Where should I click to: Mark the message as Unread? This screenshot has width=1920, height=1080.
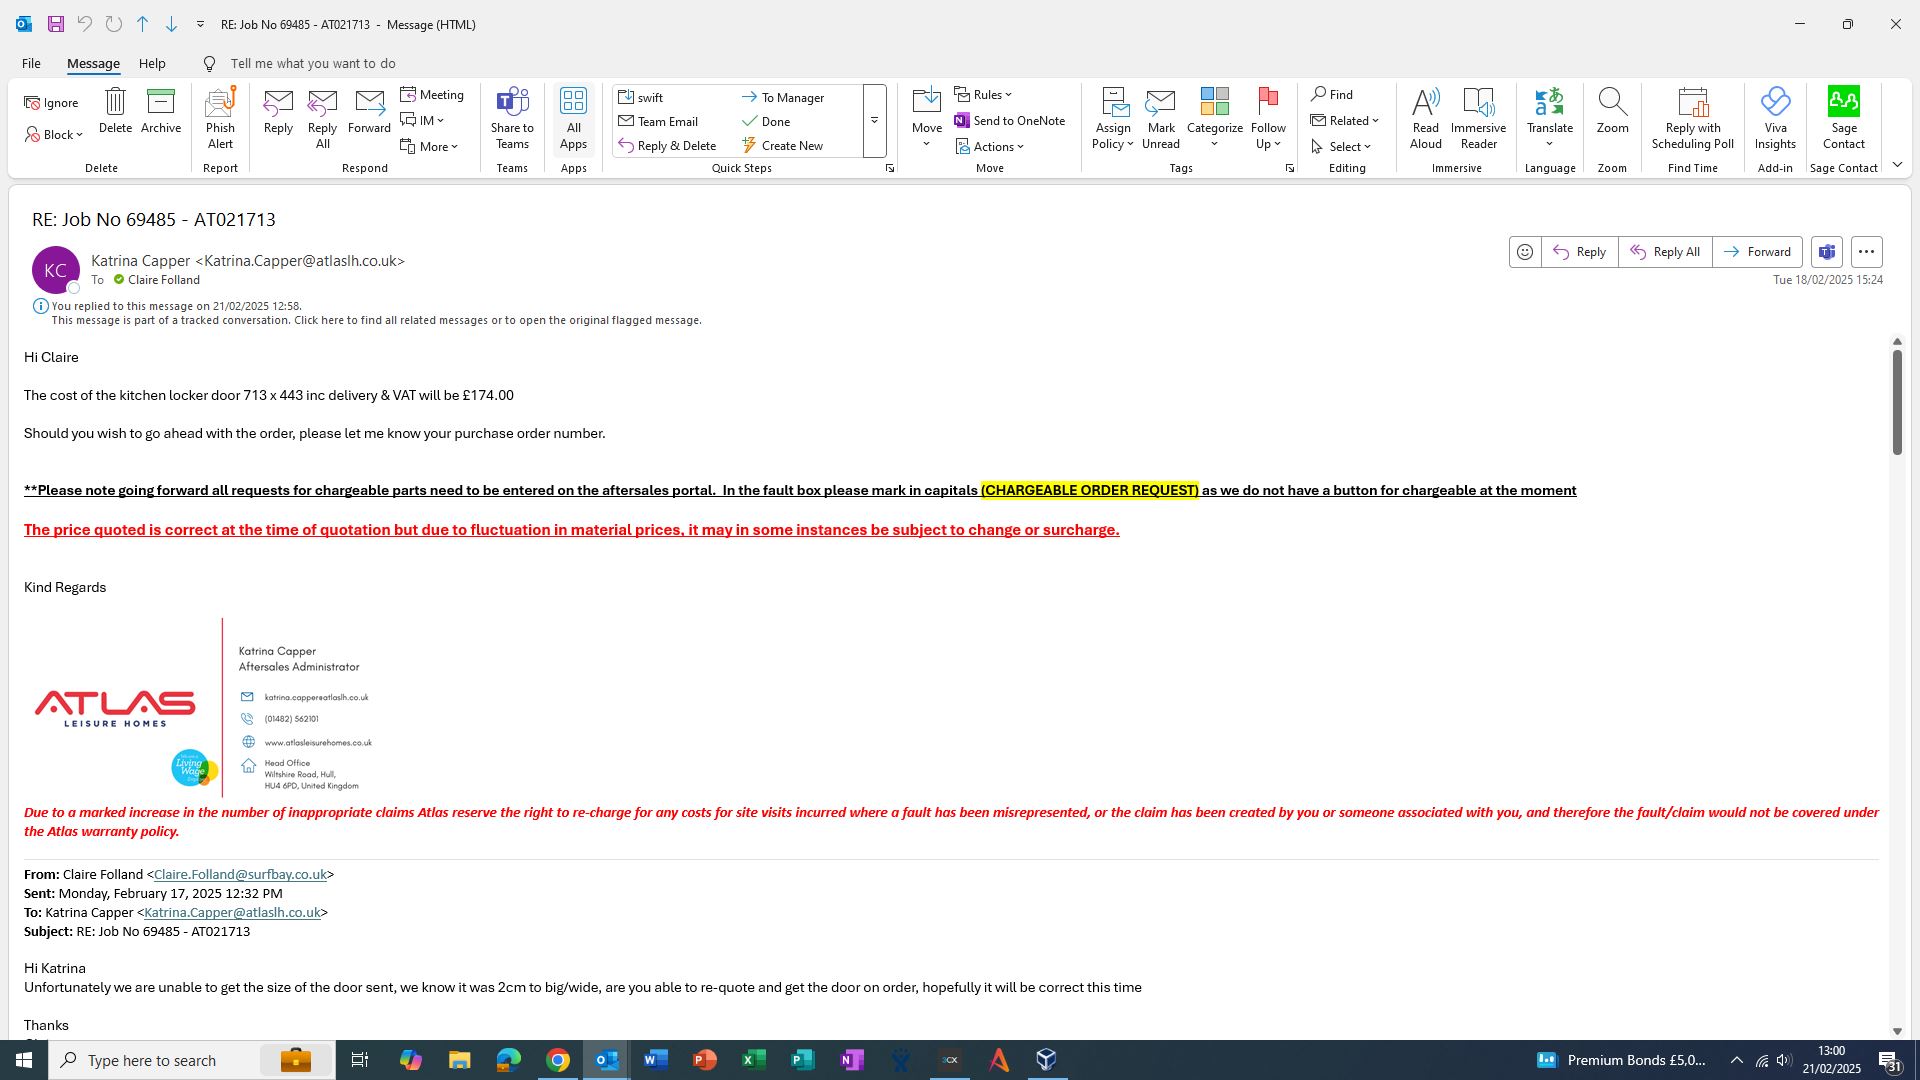click(1160, 117)
